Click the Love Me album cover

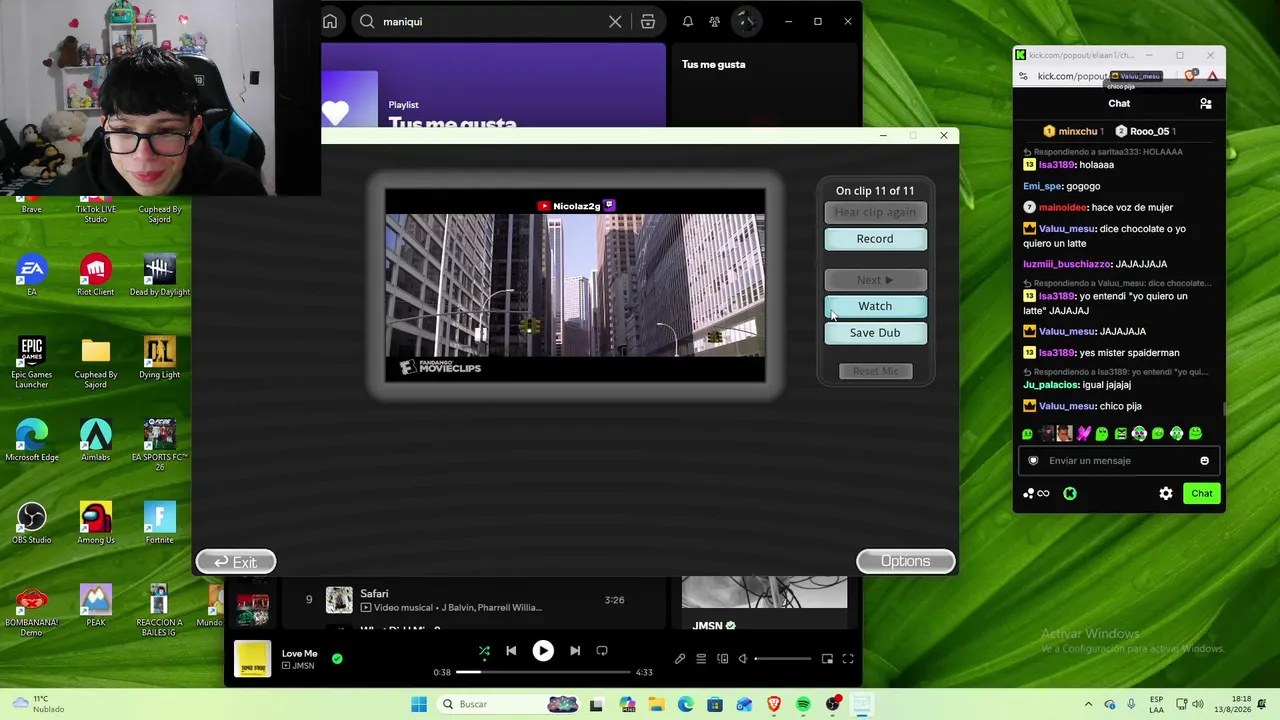pyautogui.click(x=252, y=659)
